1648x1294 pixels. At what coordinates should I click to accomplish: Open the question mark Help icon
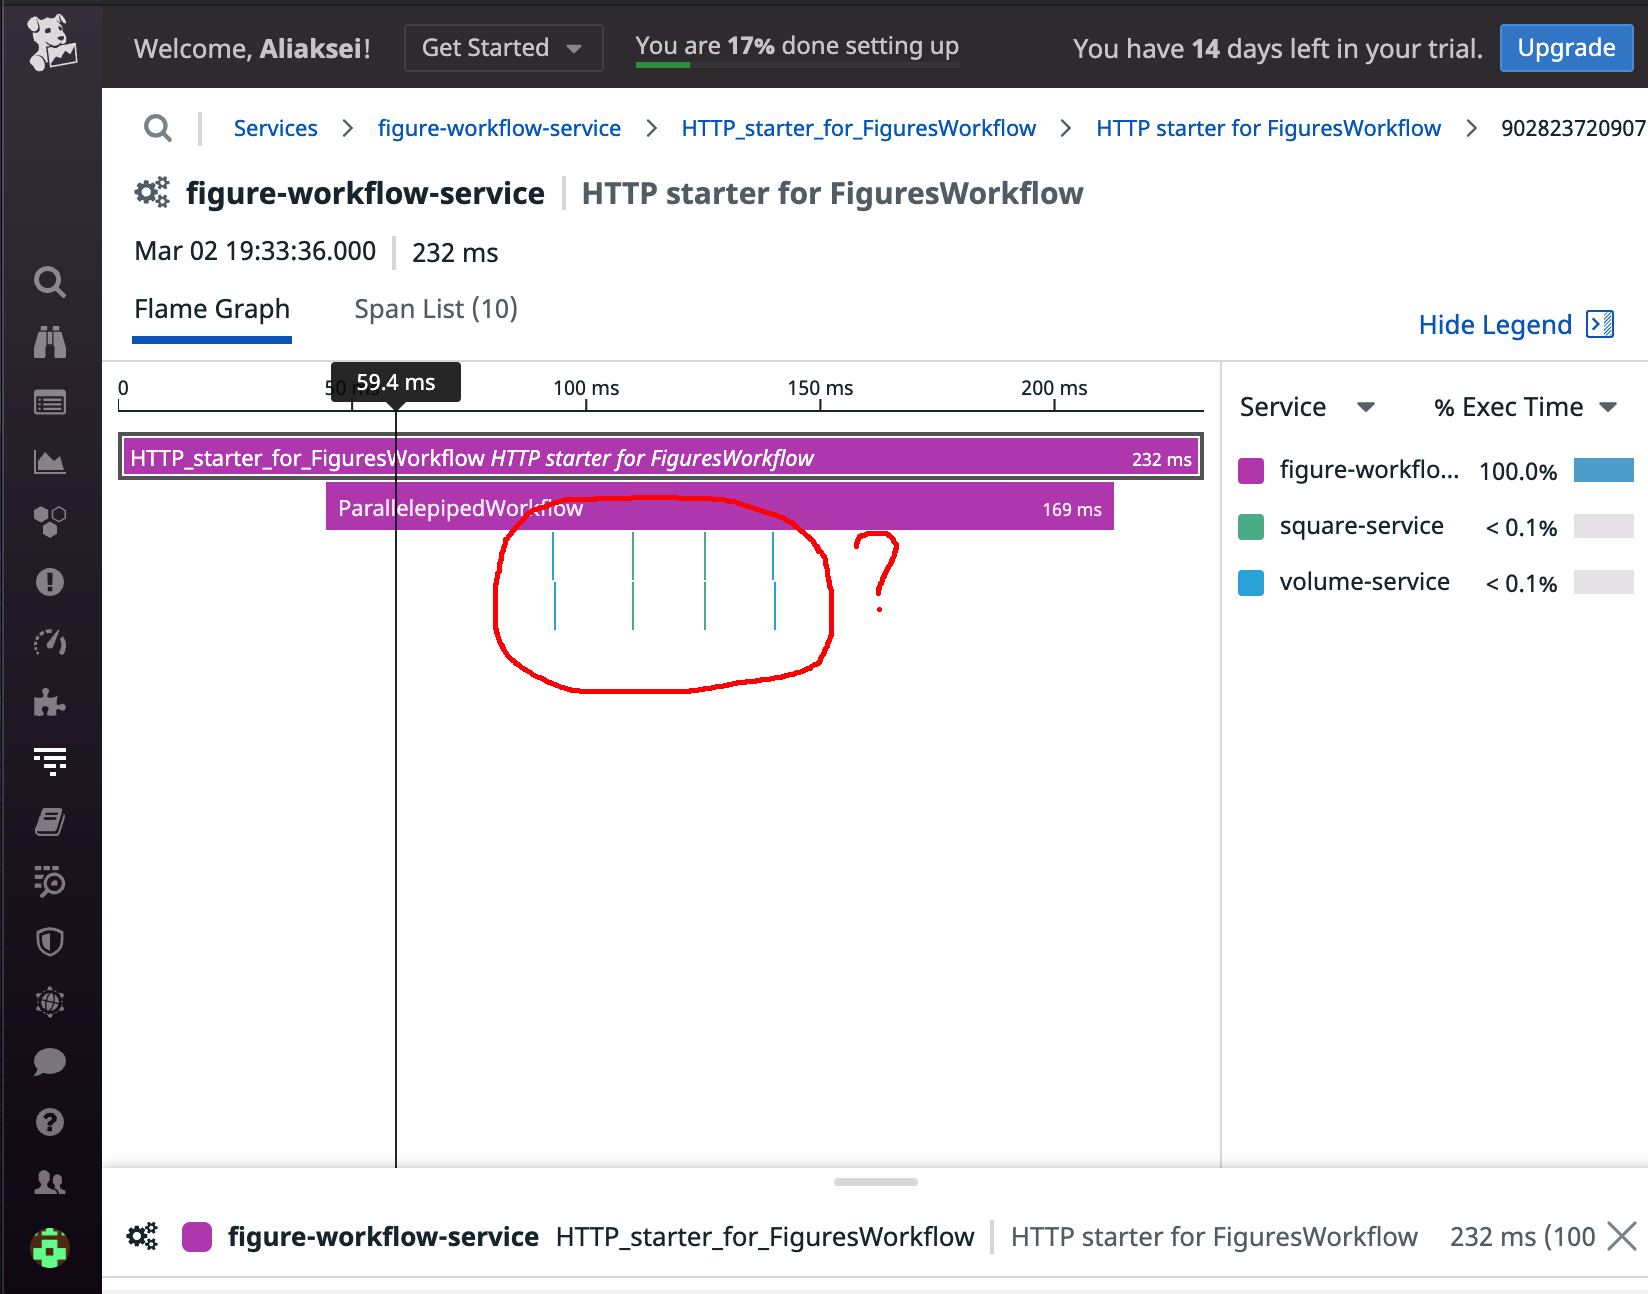pos(50,1122)
